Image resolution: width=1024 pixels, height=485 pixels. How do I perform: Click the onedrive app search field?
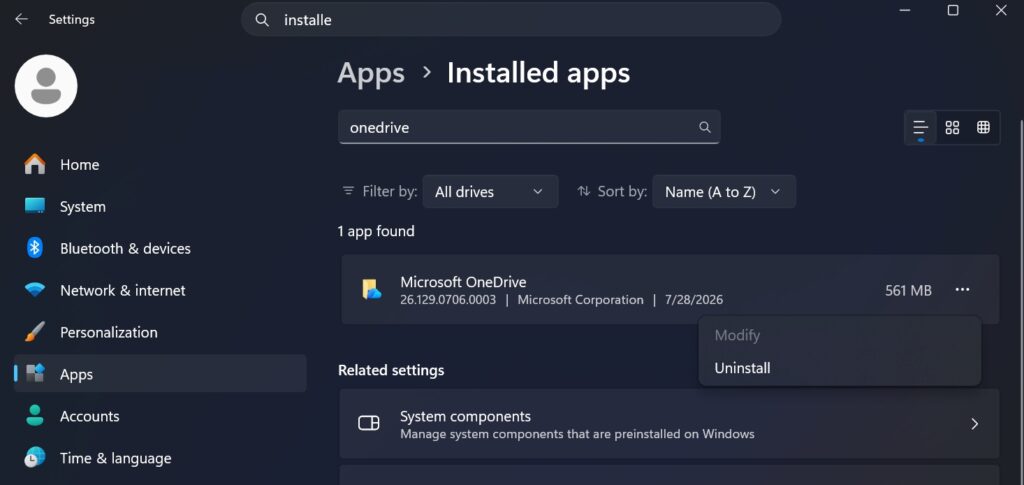(x=529, y=127)
